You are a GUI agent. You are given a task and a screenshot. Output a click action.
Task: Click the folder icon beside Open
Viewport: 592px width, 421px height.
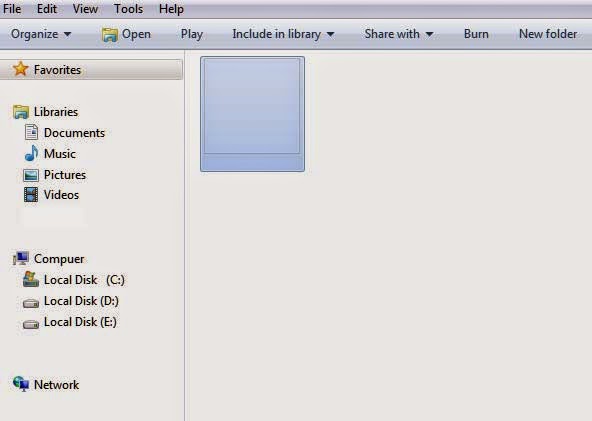109,35
